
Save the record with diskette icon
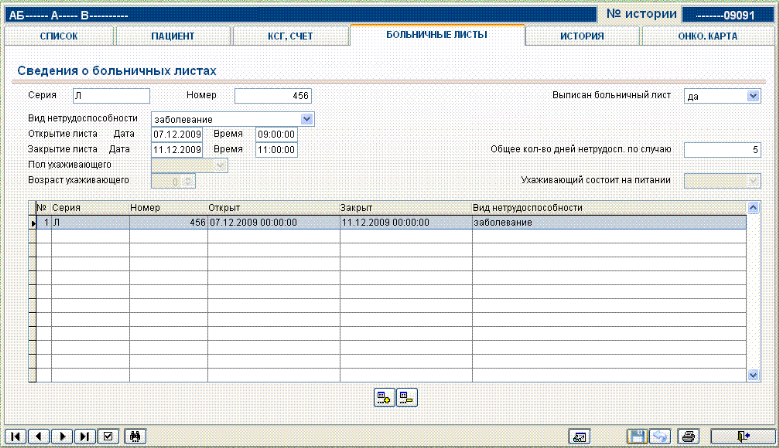pyautogui.click(x=635, y=436)
